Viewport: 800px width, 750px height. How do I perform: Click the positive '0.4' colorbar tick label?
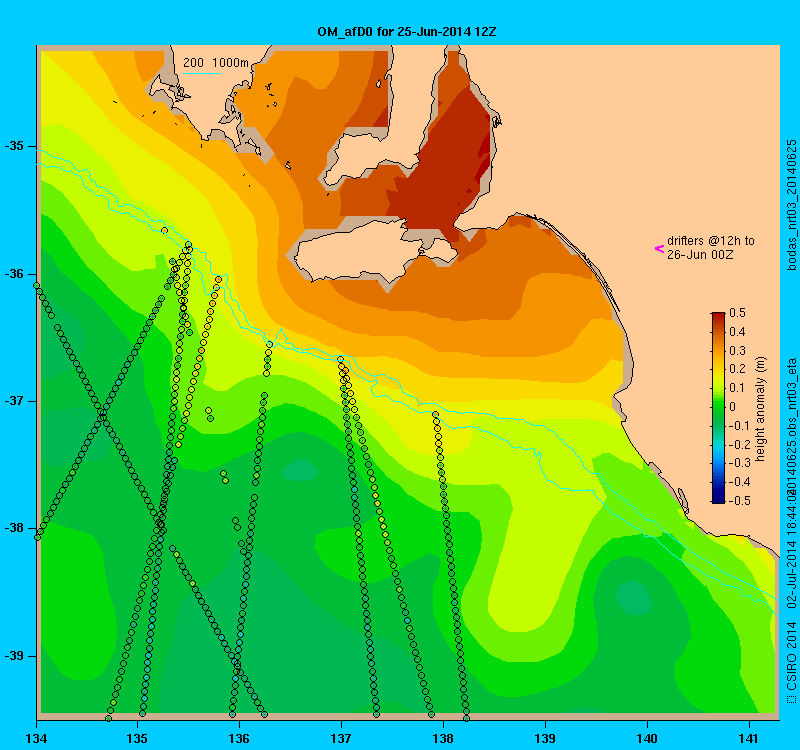738,332
